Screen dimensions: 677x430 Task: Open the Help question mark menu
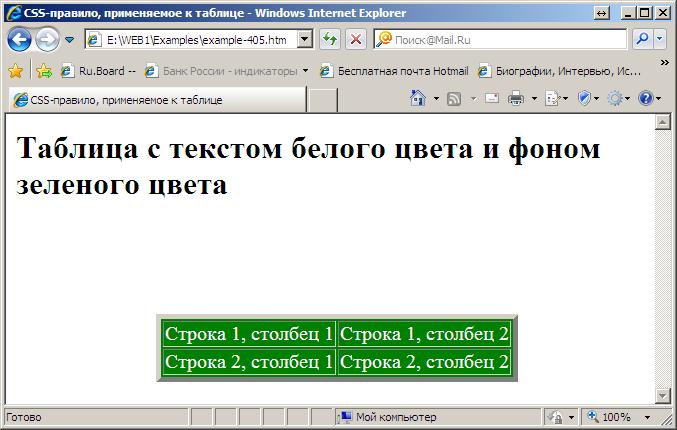click(x=645, y=98)
